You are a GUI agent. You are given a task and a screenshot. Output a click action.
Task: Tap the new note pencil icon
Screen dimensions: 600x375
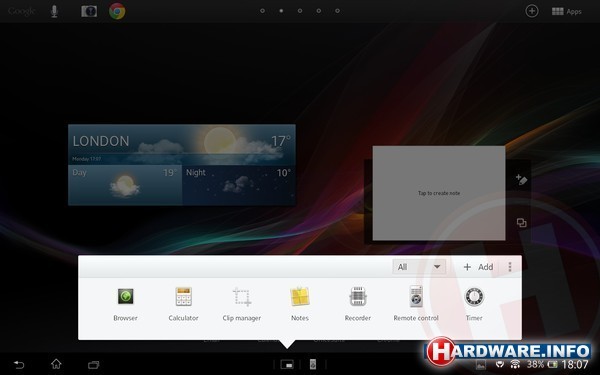(x=521, y=179)
